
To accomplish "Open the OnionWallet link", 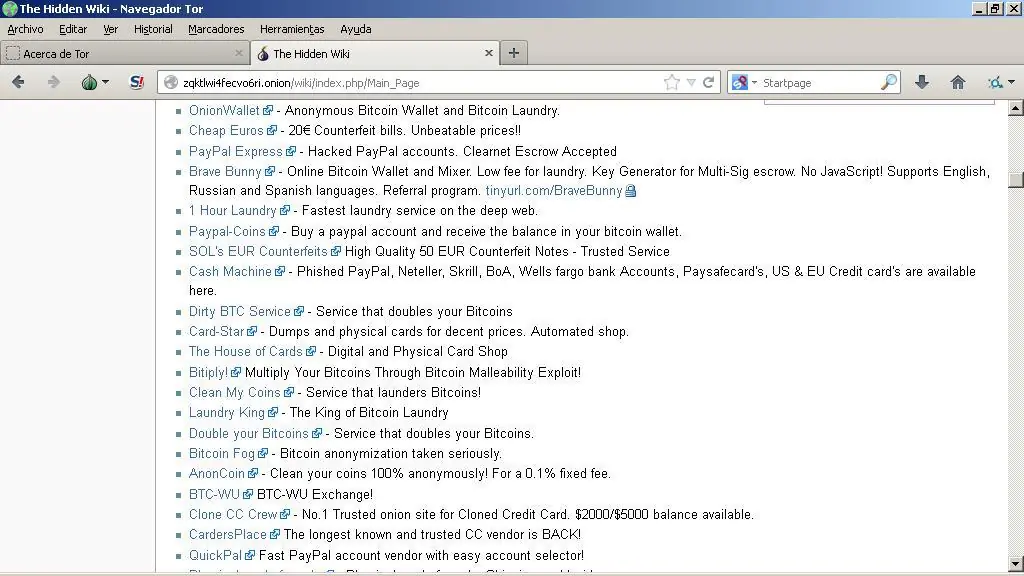I will coord(224,110).
